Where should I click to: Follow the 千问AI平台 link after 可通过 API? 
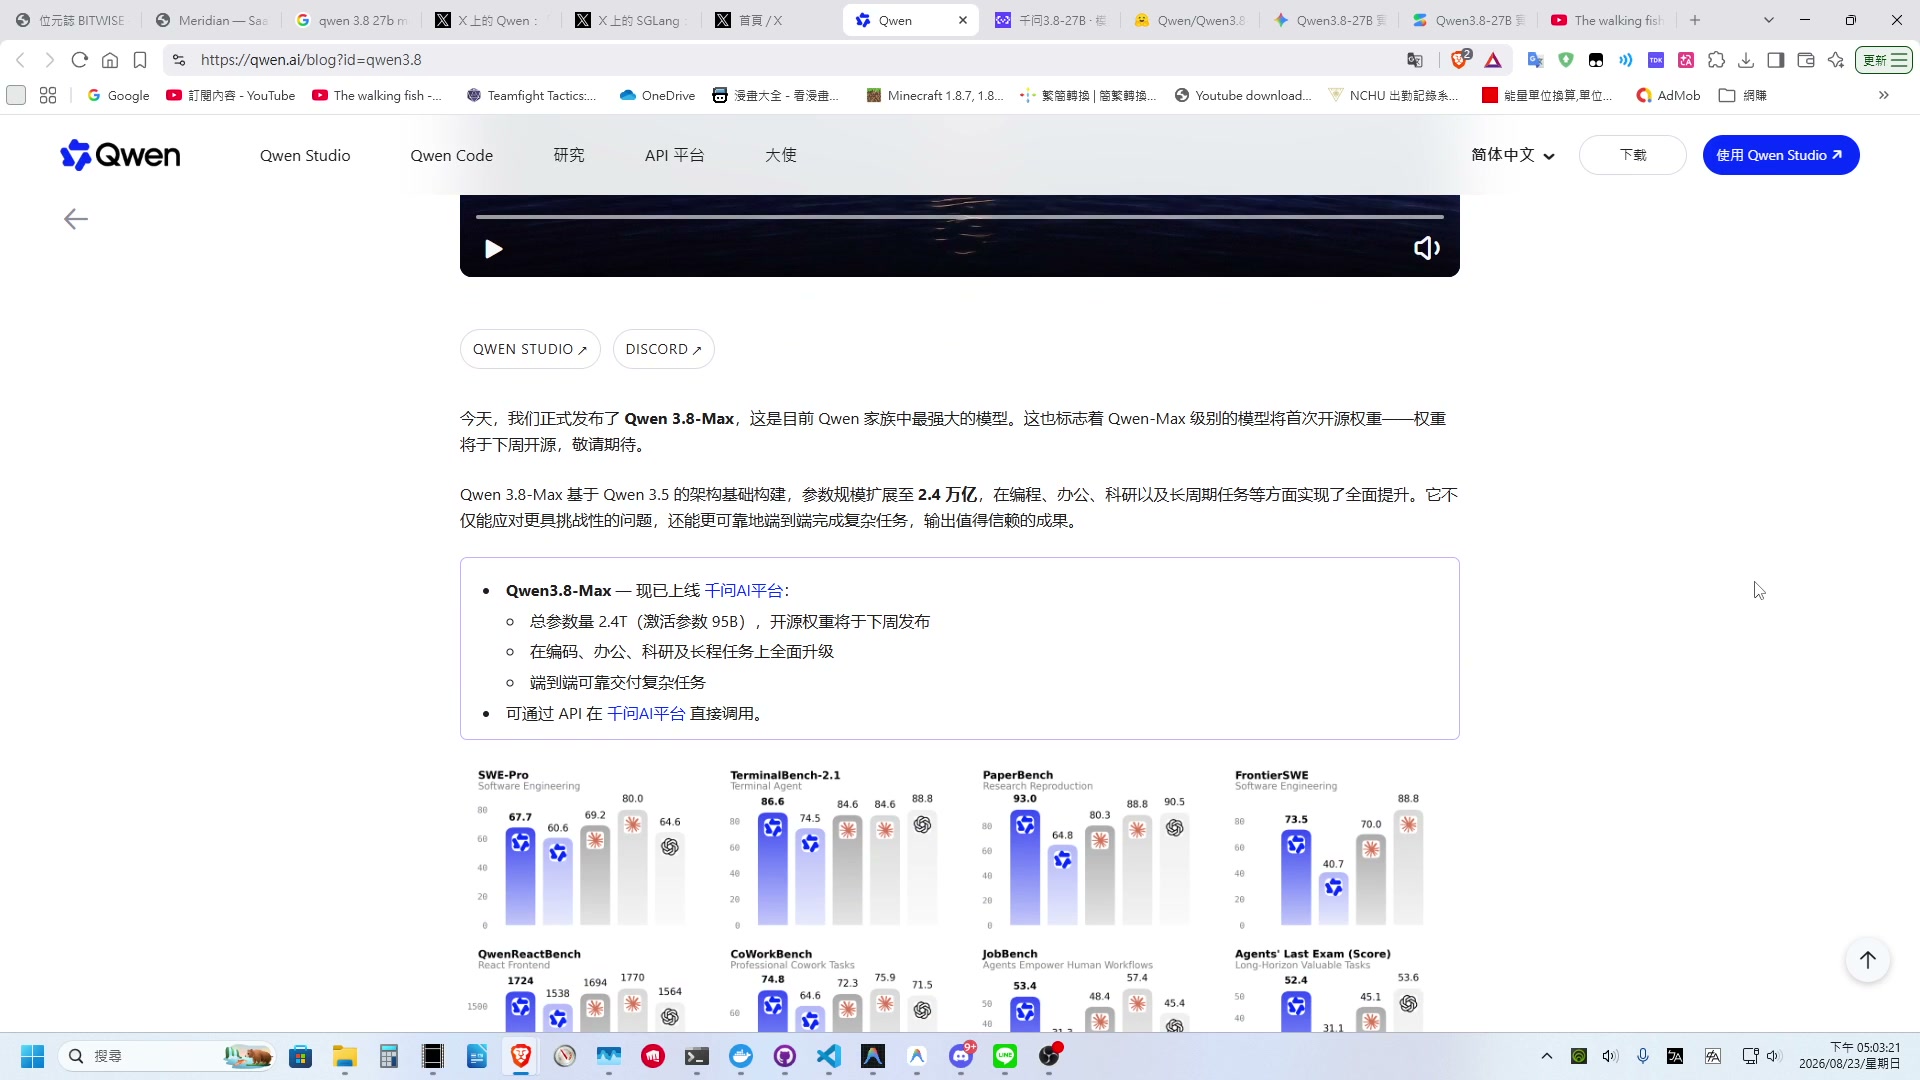tap(646, 714)
